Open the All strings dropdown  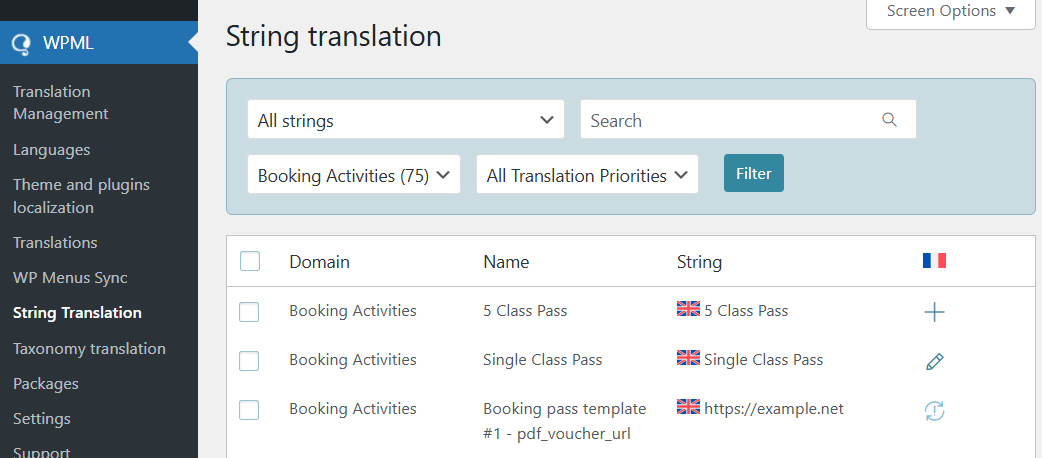pos(406,120)
